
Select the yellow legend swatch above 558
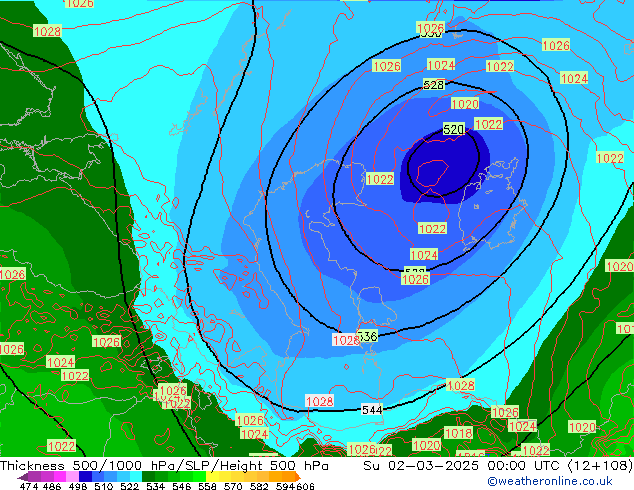pyautogui.click(x=212, y=476)
